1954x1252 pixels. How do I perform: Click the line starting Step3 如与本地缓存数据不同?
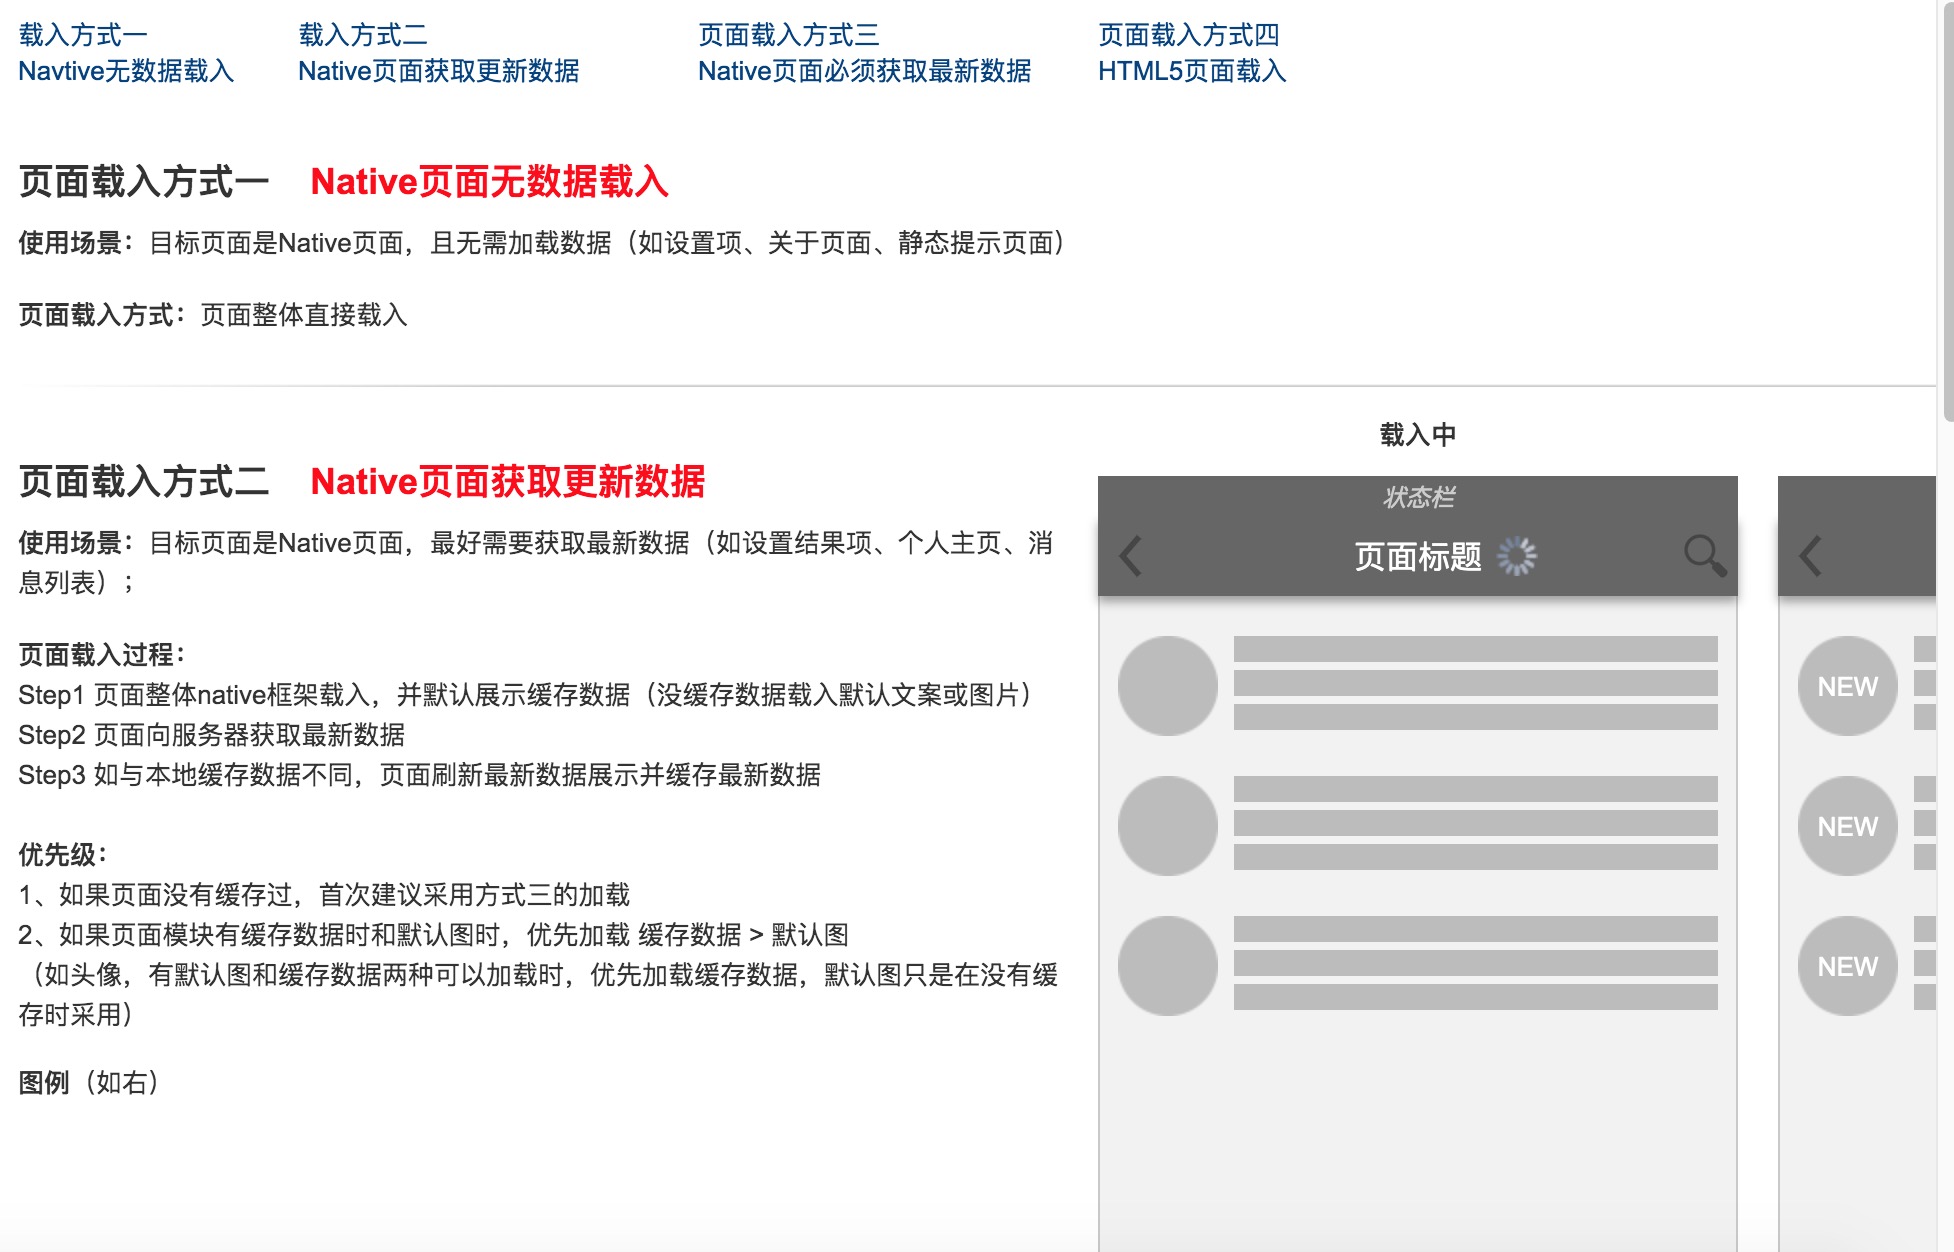tap(420, 775)
